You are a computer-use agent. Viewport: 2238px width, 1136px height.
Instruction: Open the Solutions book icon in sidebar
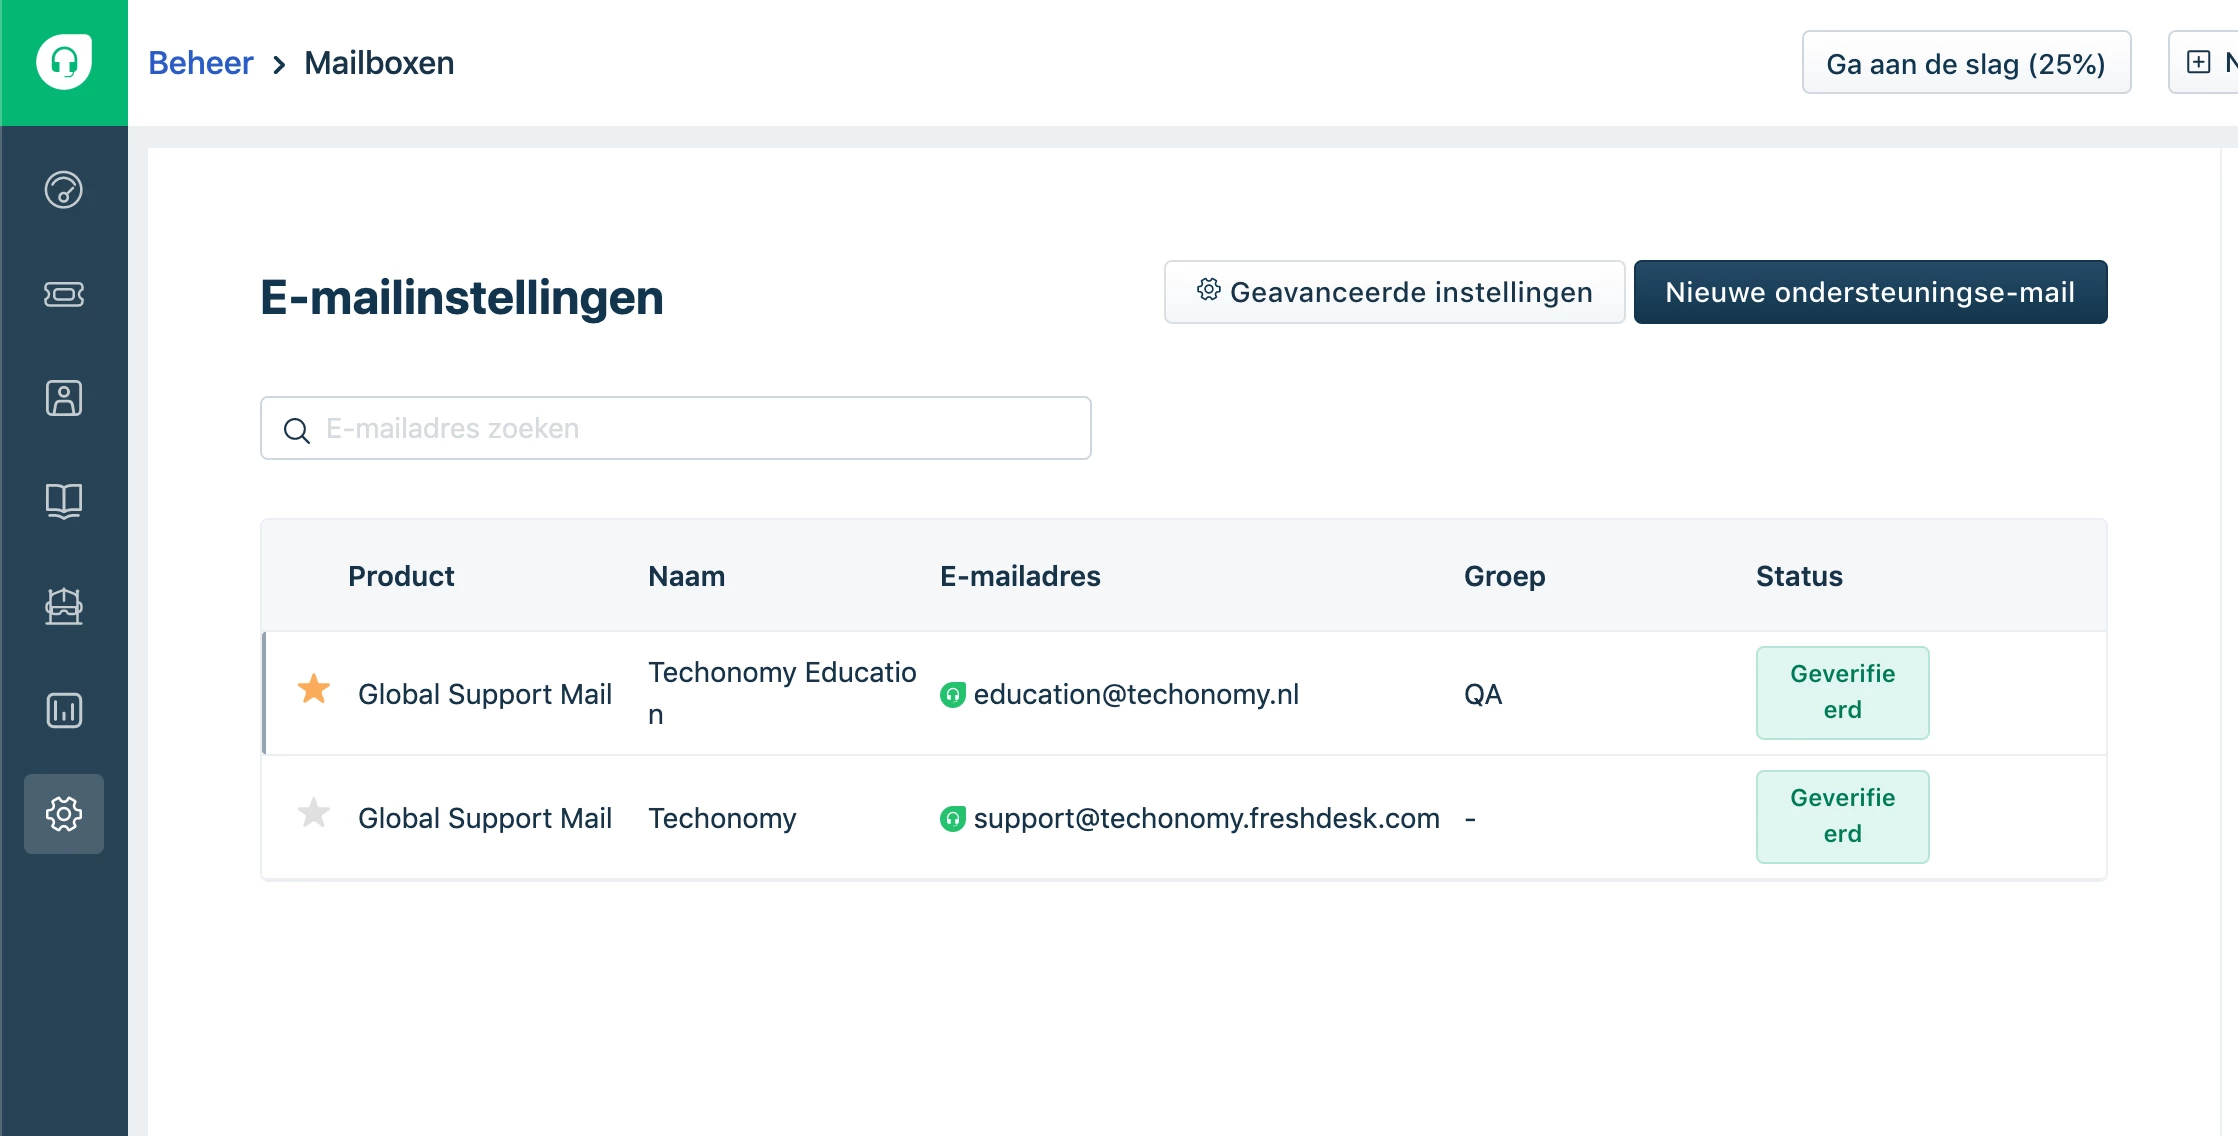[64, 501]
